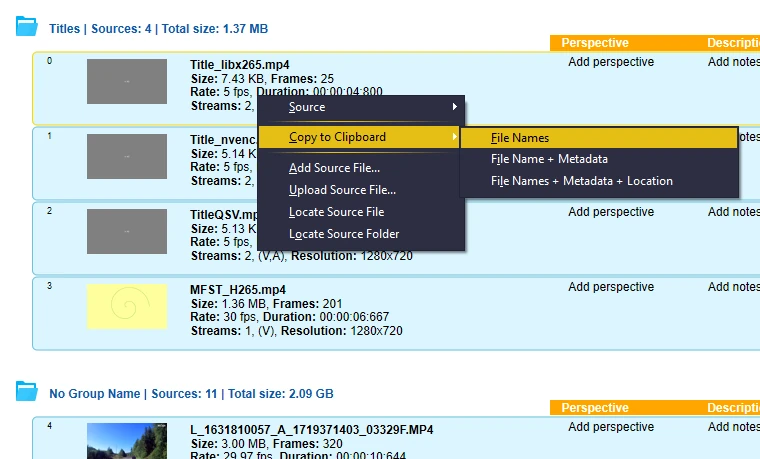Image resolution: width=760 pixels, height=459 pixels.
Task: Select the TitleQSV thumbnail in row 2
Action: pyautogui.click(x=127, y=231)
